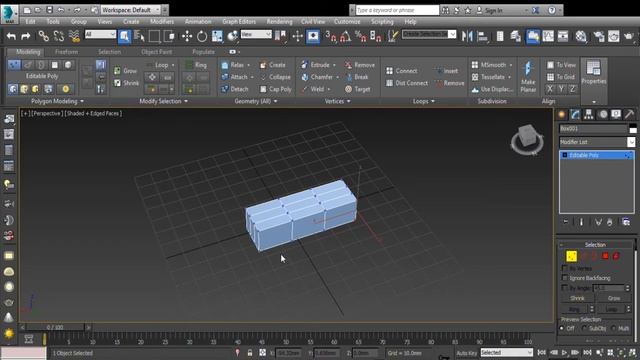Toggle the Auto Key button

467,353
